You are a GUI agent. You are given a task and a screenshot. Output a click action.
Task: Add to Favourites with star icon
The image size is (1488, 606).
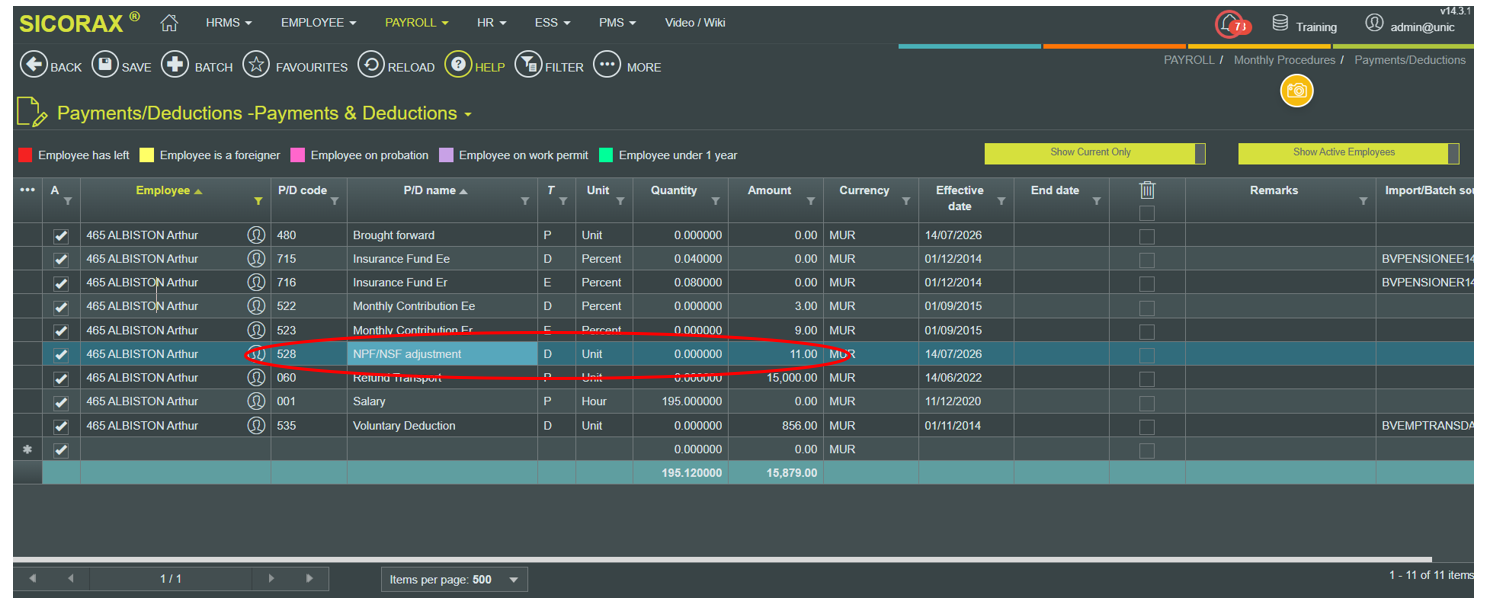tap(256, 65)
